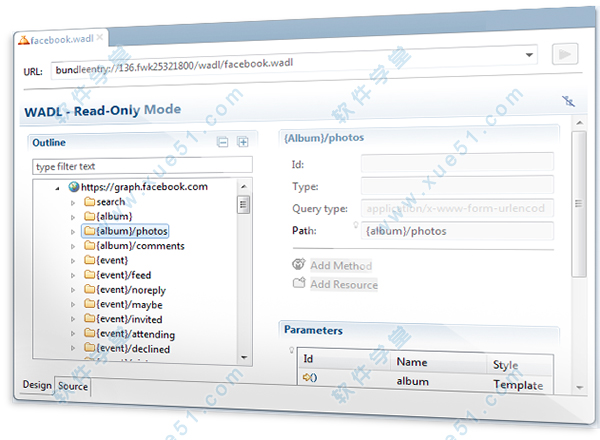This screenshot has height=440, width=600.
Task: Click the Template style cell
Action: 518,385
